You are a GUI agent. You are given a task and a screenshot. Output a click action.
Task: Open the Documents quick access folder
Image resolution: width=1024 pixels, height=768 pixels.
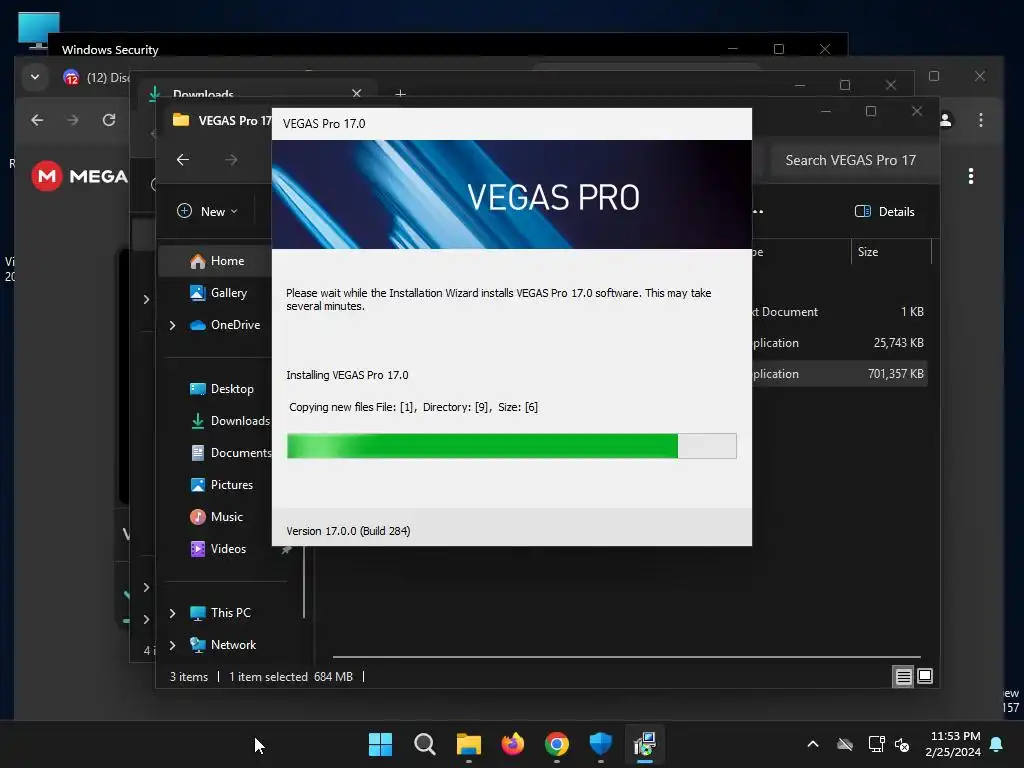(229, 453)
